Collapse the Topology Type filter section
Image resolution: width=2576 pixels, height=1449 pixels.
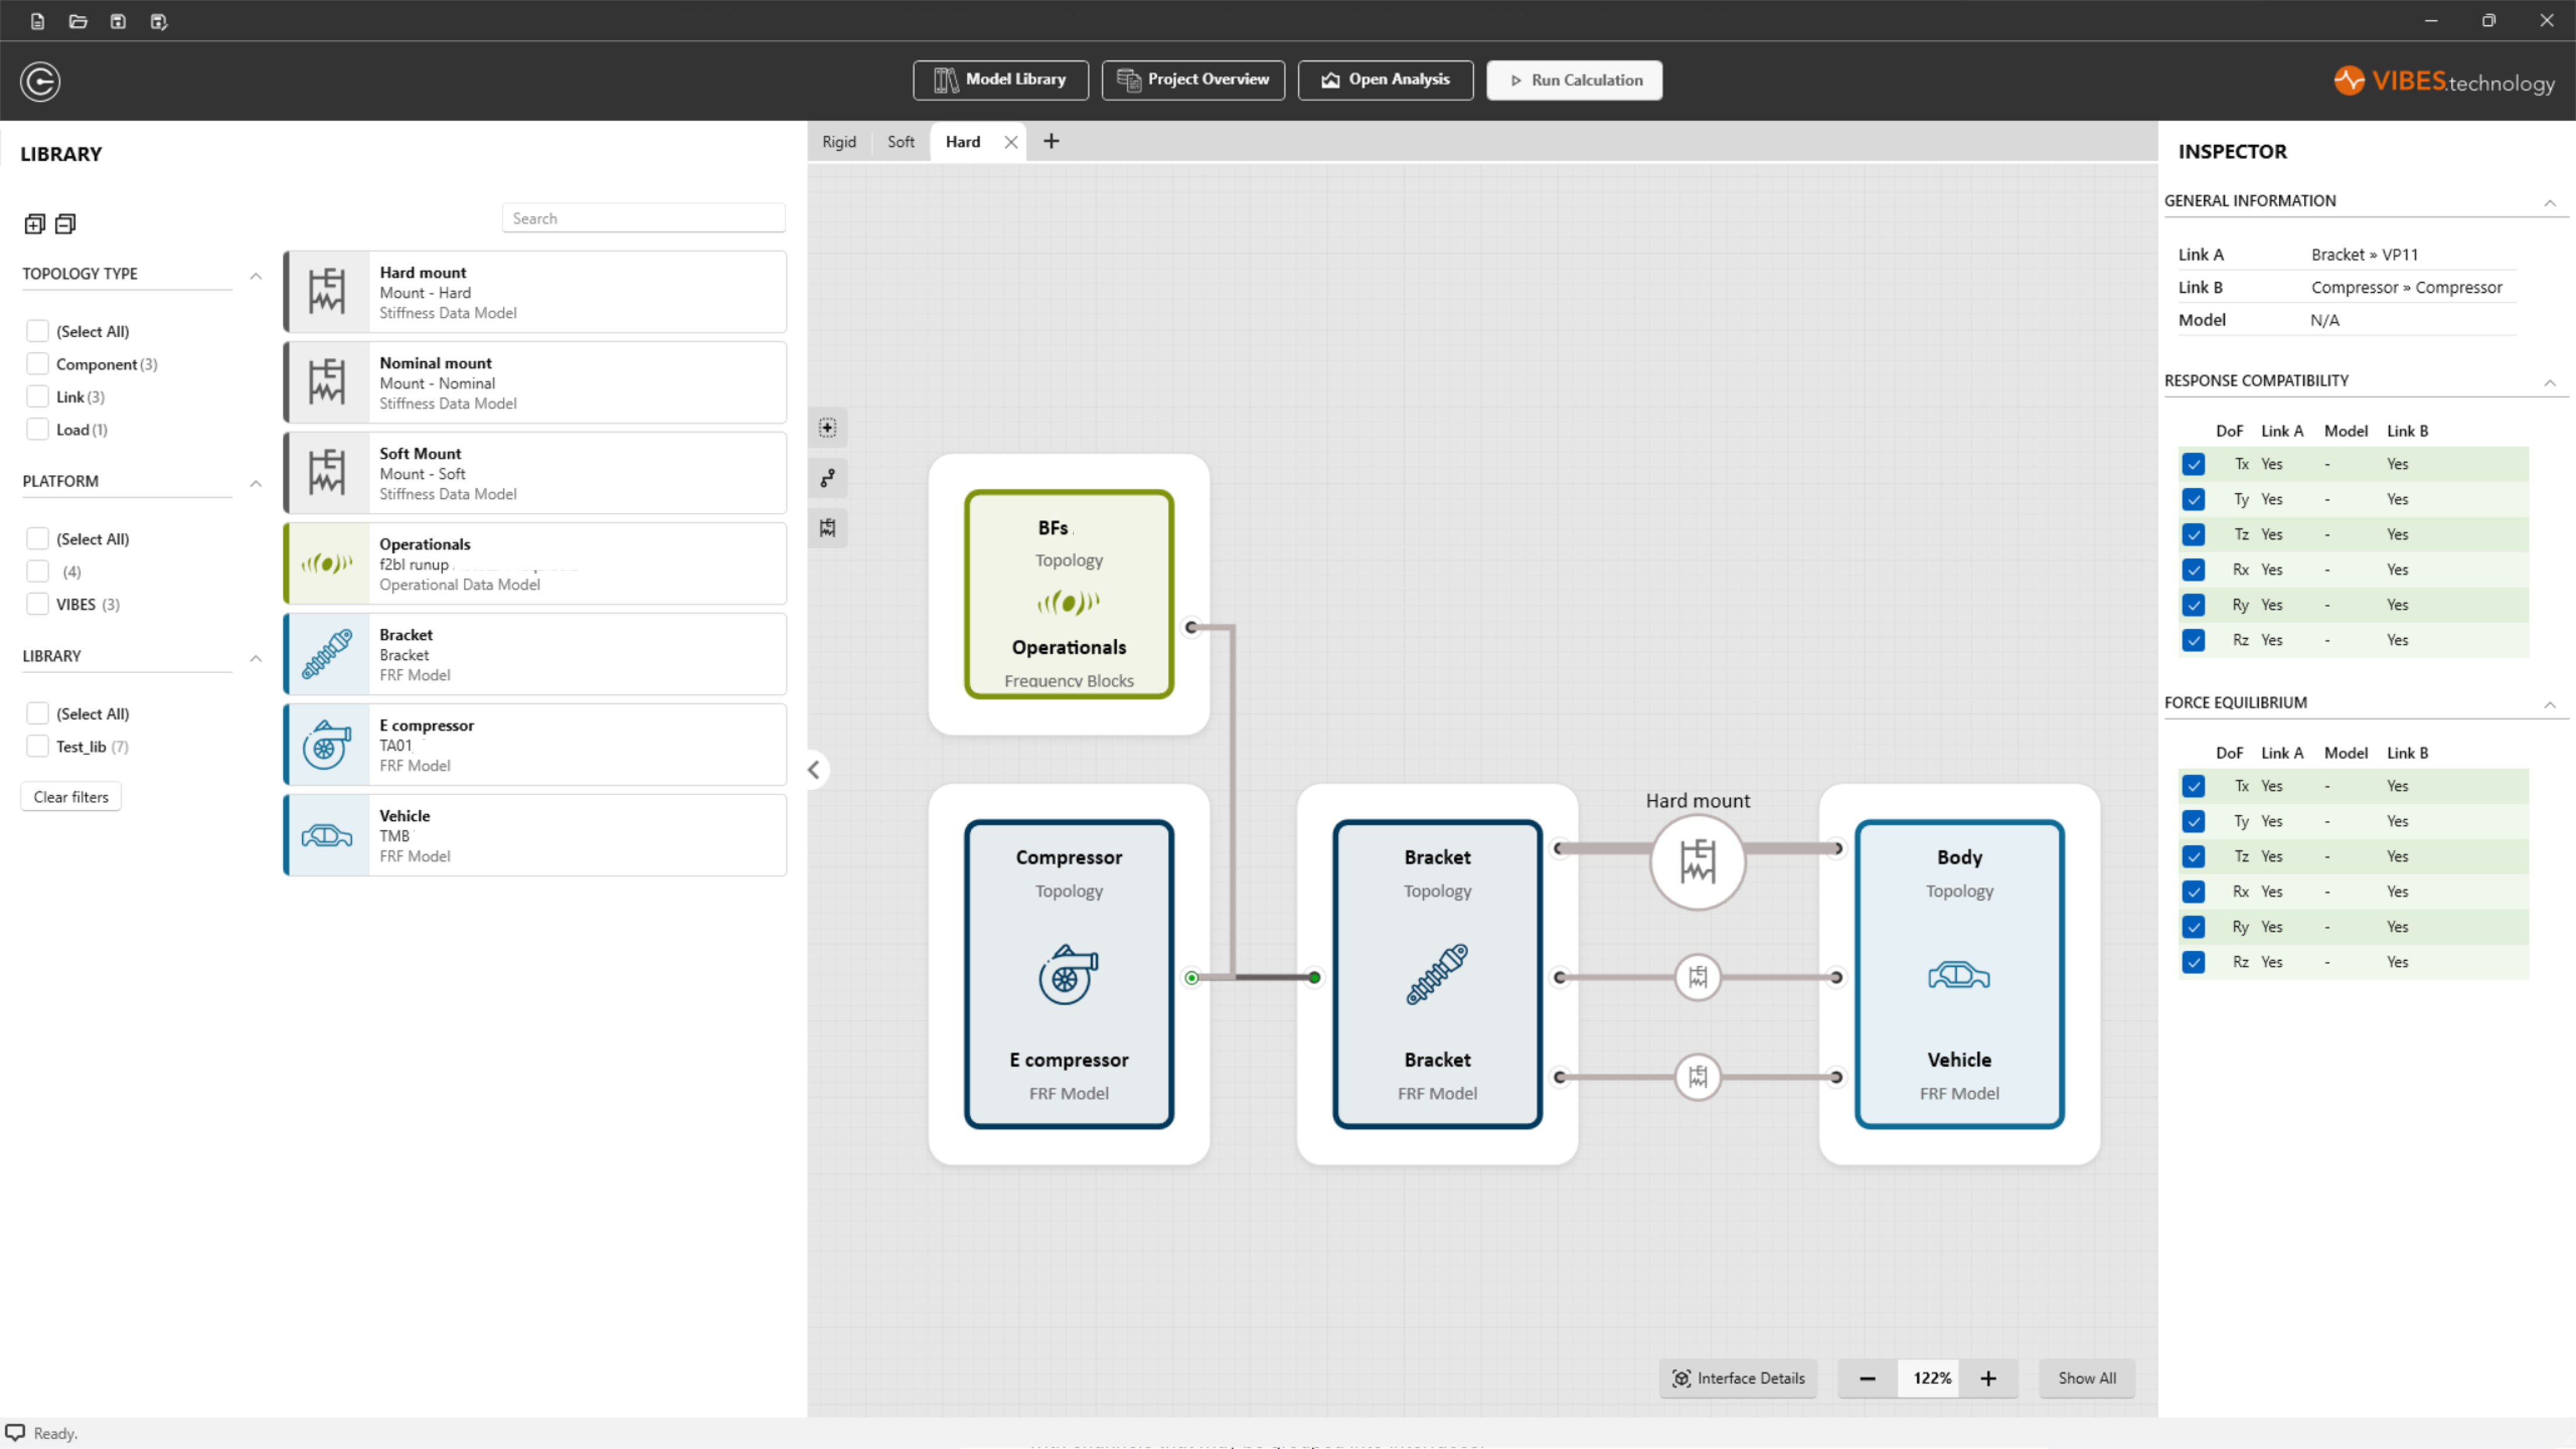pyautogui.click(x=256, y=276)
